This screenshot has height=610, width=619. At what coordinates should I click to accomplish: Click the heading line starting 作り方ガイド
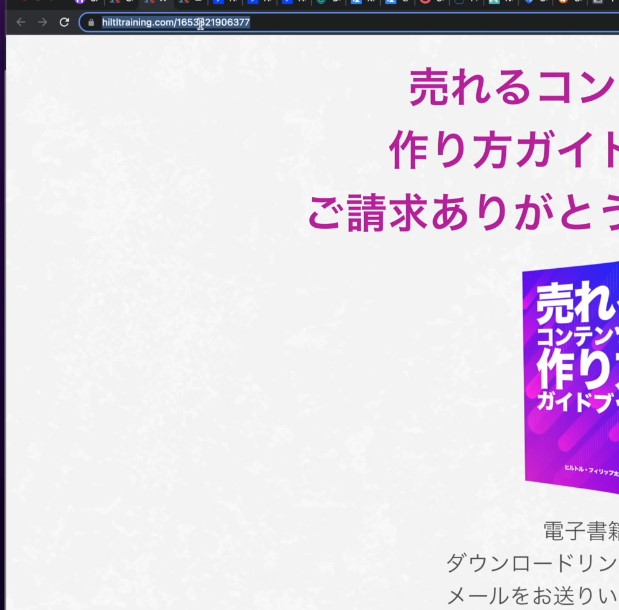504,150
